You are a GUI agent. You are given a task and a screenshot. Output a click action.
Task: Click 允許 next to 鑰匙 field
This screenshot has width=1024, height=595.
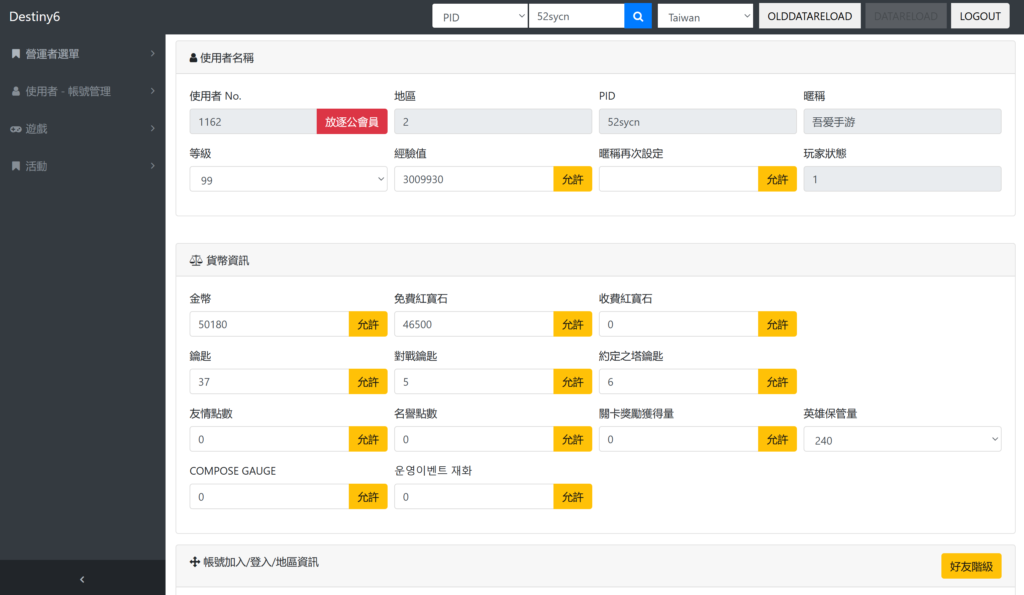tap(368, 381)
